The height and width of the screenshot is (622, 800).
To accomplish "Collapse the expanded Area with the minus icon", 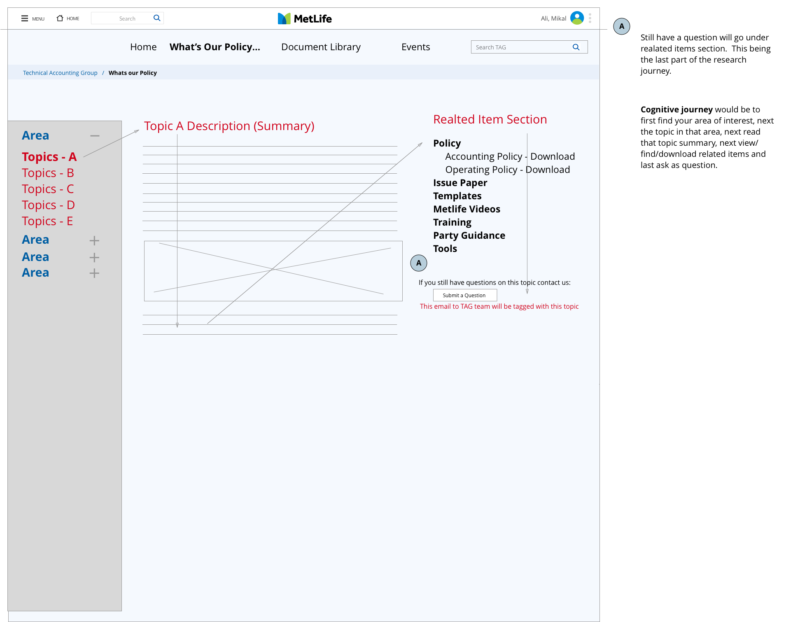I will tap(94, 136).
